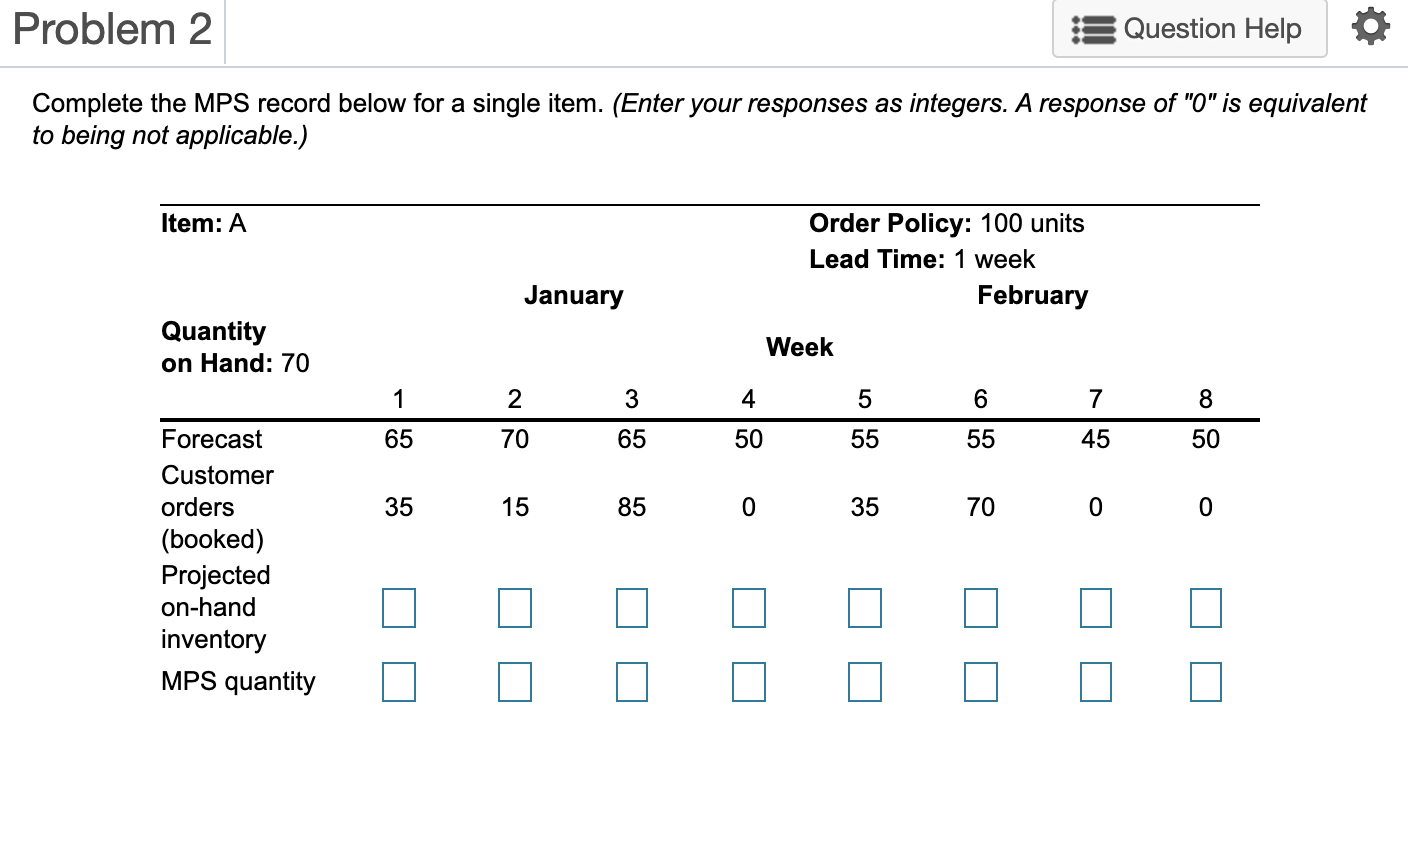Select projected on-hand inventory field week 7
The width and height of the screenshot is (1408, 850).
(1095, 607)
